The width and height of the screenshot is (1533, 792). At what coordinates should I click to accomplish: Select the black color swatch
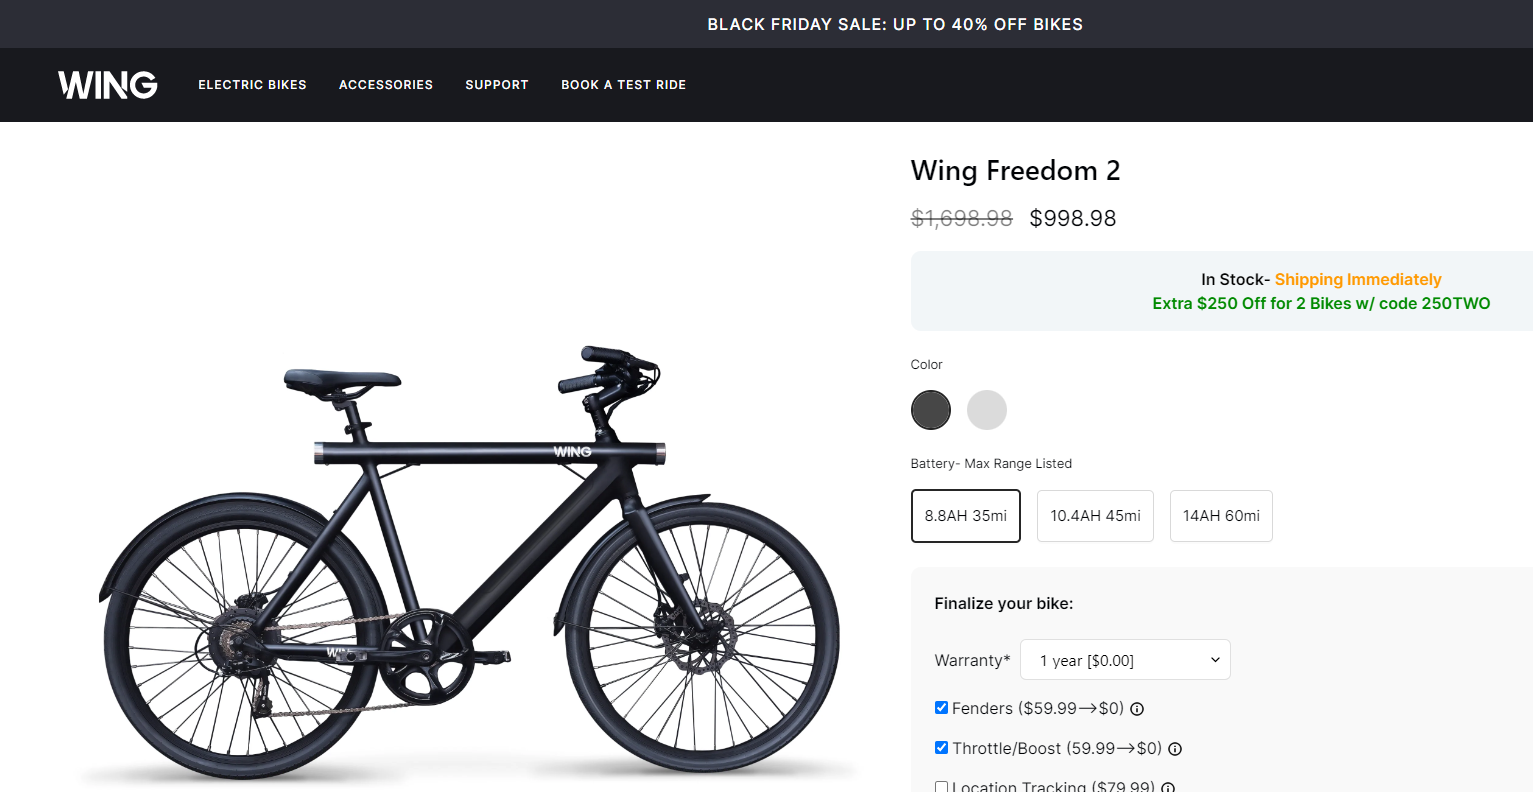[x=931, y=410]
